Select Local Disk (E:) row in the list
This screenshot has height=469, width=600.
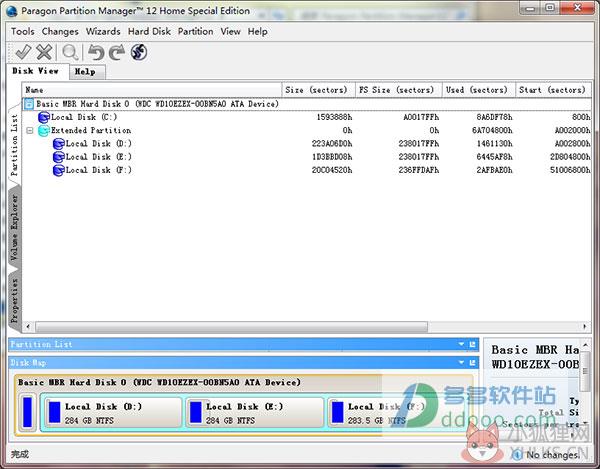point(307,157)
